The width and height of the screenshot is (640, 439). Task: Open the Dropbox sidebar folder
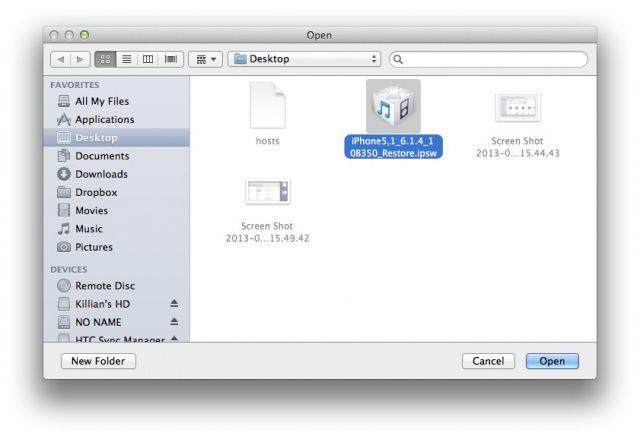[96, 192]
